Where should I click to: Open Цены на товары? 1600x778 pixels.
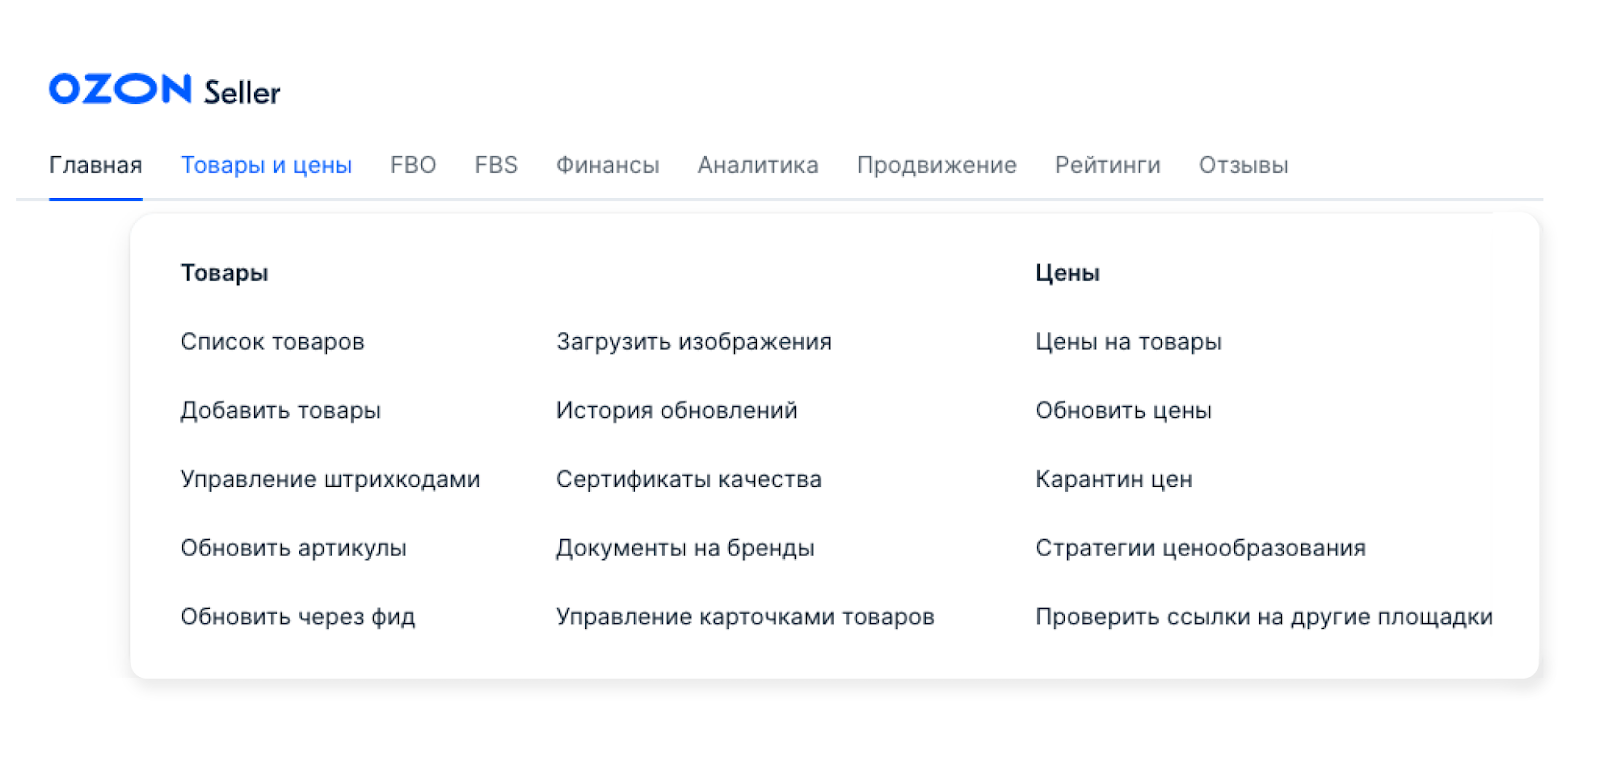coord(1128,342)
